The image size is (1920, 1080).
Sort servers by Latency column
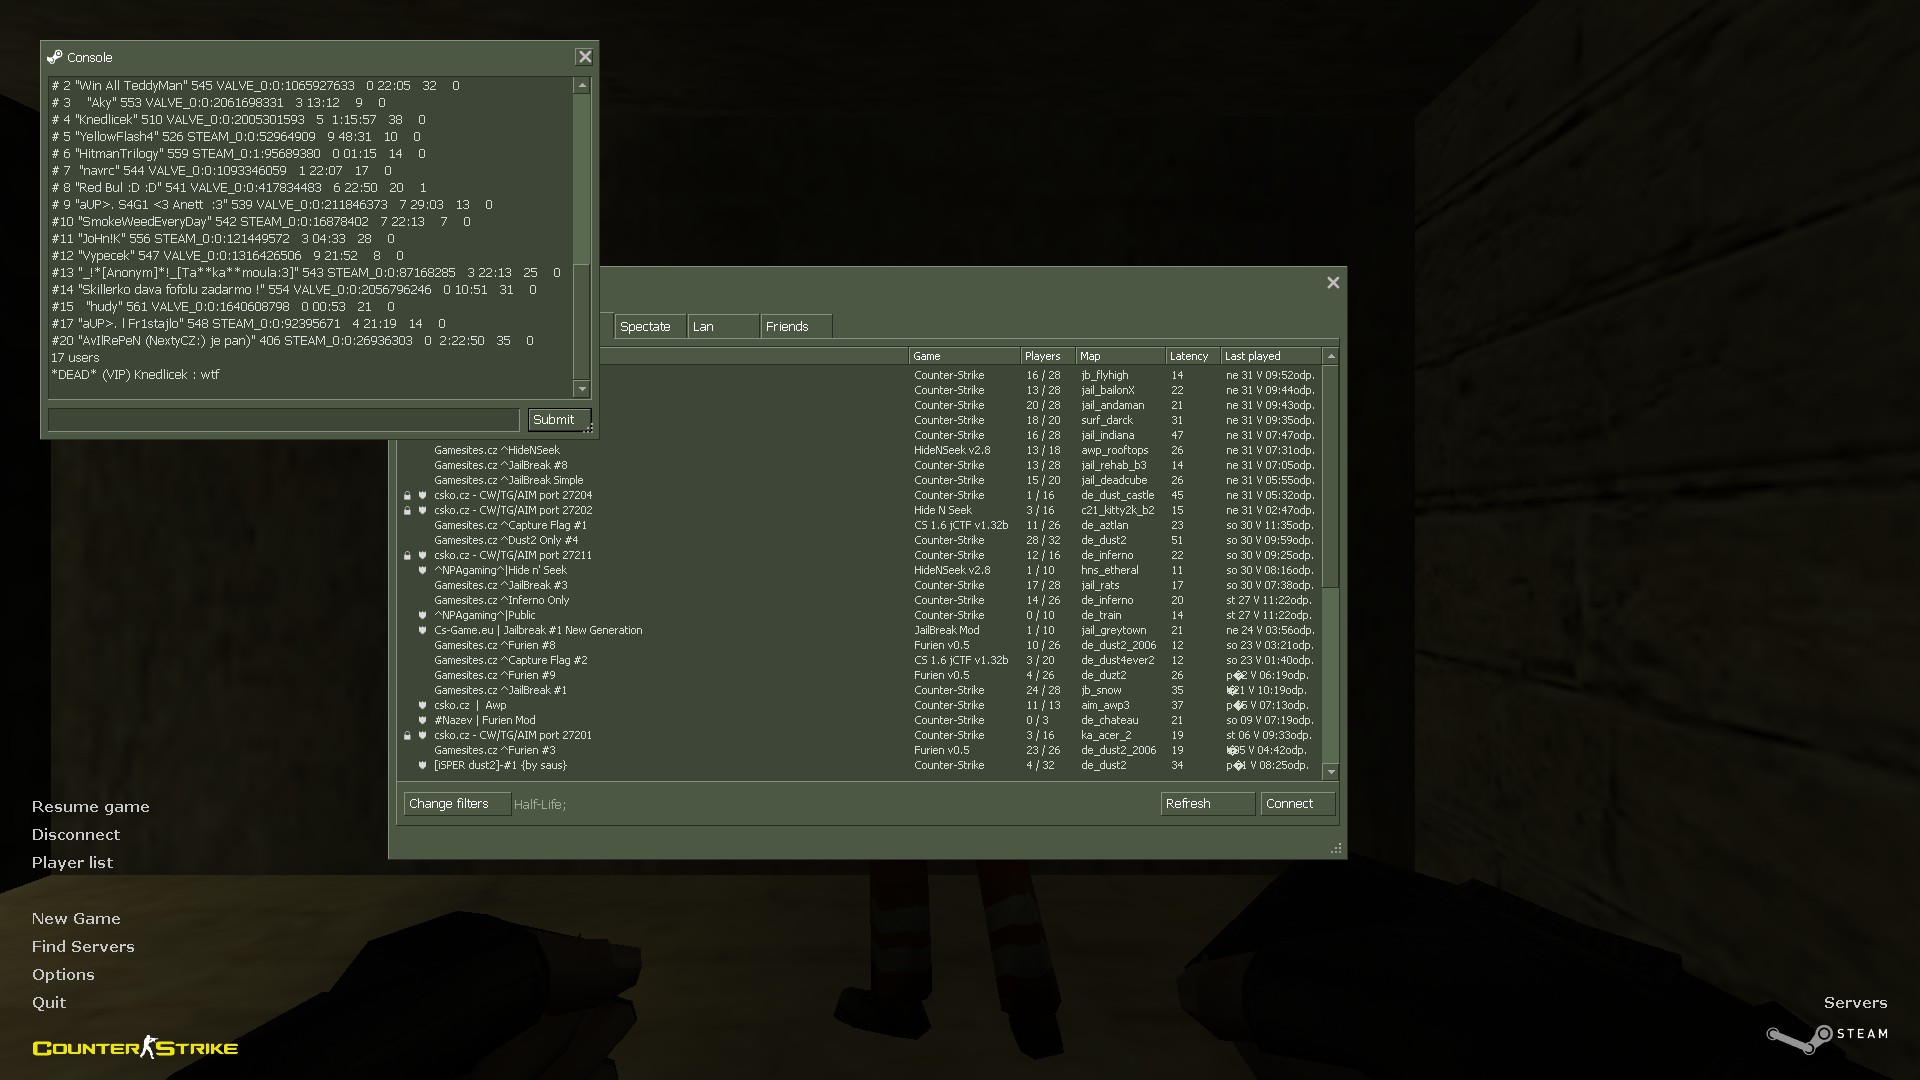click(x=1192, y=356)
